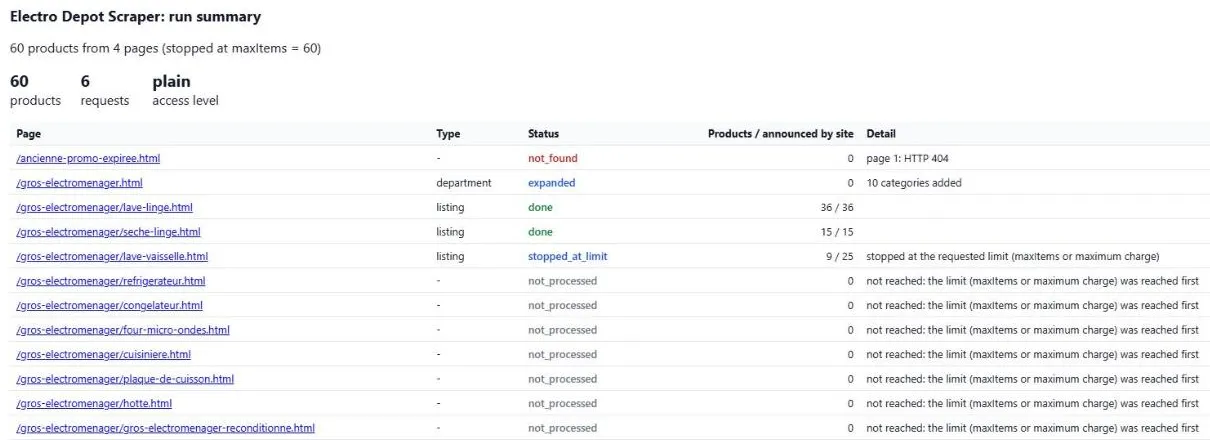Screen dimensions: 1210x440
Task: Click the "9 / 25" products count
Action: (x=840, y=256)
